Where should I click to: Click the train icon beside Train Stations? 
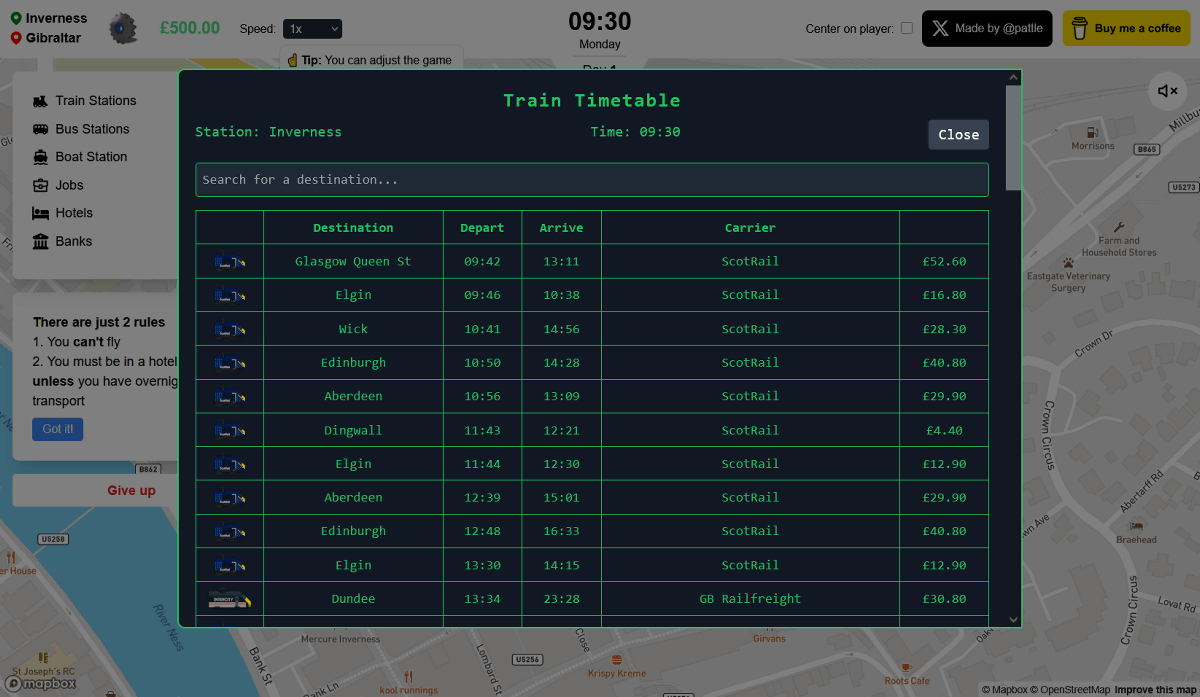[40, 101]
